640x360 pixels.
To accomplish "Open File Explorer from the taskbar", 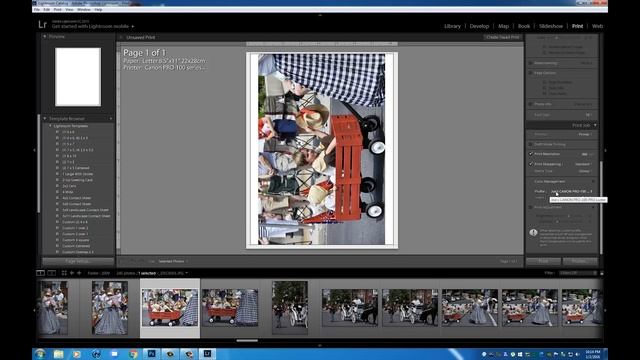I will (x=58, y=354).
